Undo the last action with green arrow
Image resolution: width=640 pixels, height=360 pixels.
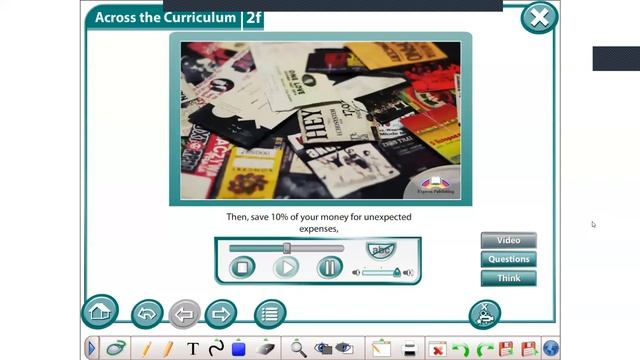click(x=461, y=350)
